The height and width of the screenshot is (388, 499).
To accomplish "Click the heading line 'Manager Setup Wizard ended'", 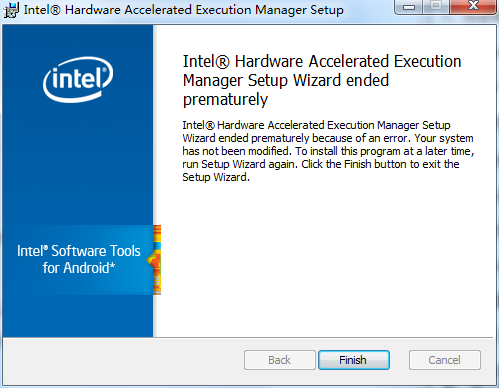I will [286, 80].
